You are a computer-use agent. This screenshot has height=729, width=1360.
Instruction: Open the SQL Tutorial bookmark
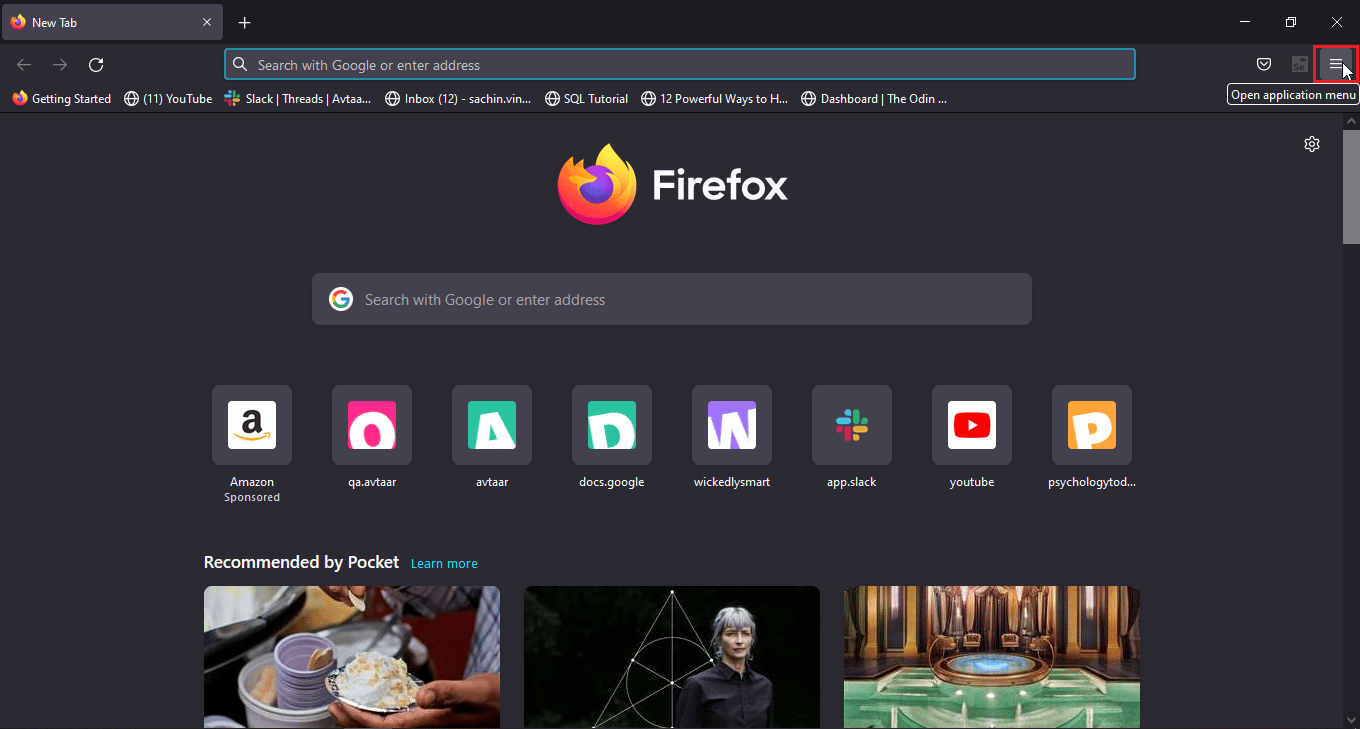click(587, 99)
